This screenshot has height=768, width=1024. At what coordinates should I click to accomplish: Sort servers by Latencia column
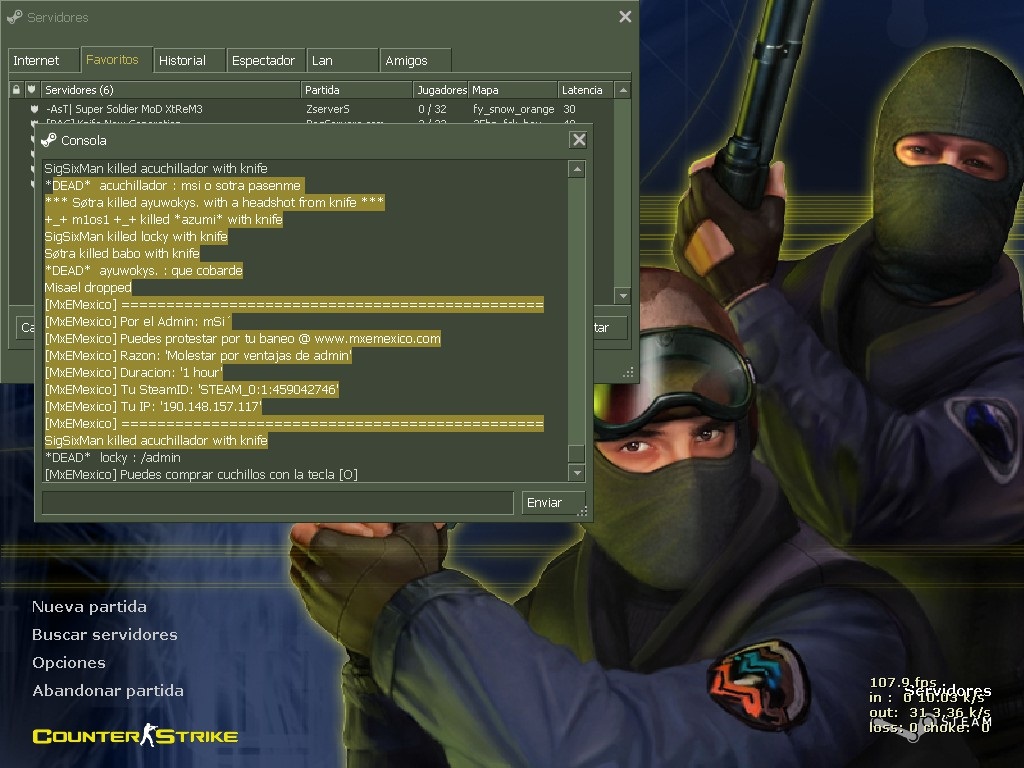(x=585, y=89)
